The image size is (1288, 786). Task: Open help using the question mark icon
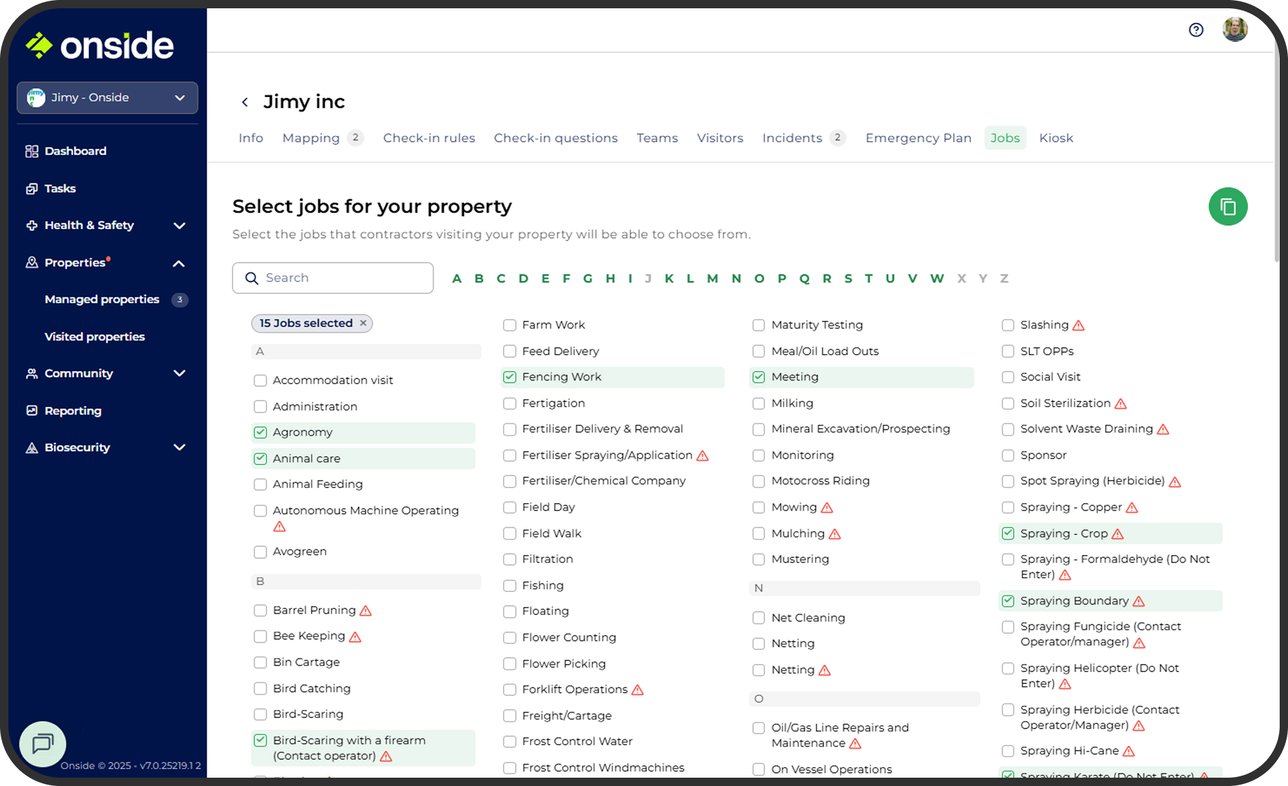click(x=1196, y=30)
